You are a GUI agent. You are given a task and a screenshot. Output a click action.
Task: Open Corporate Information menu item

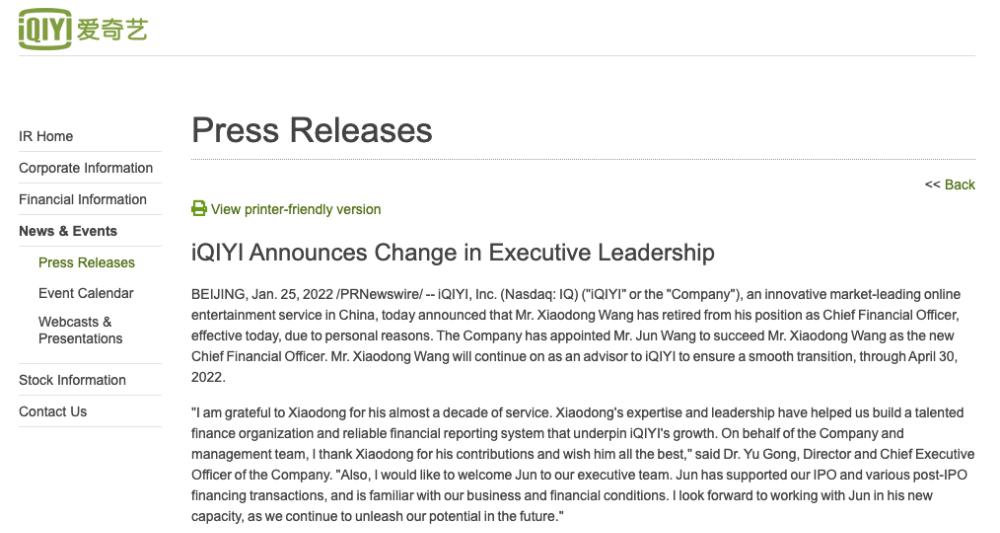click(86, 168)
